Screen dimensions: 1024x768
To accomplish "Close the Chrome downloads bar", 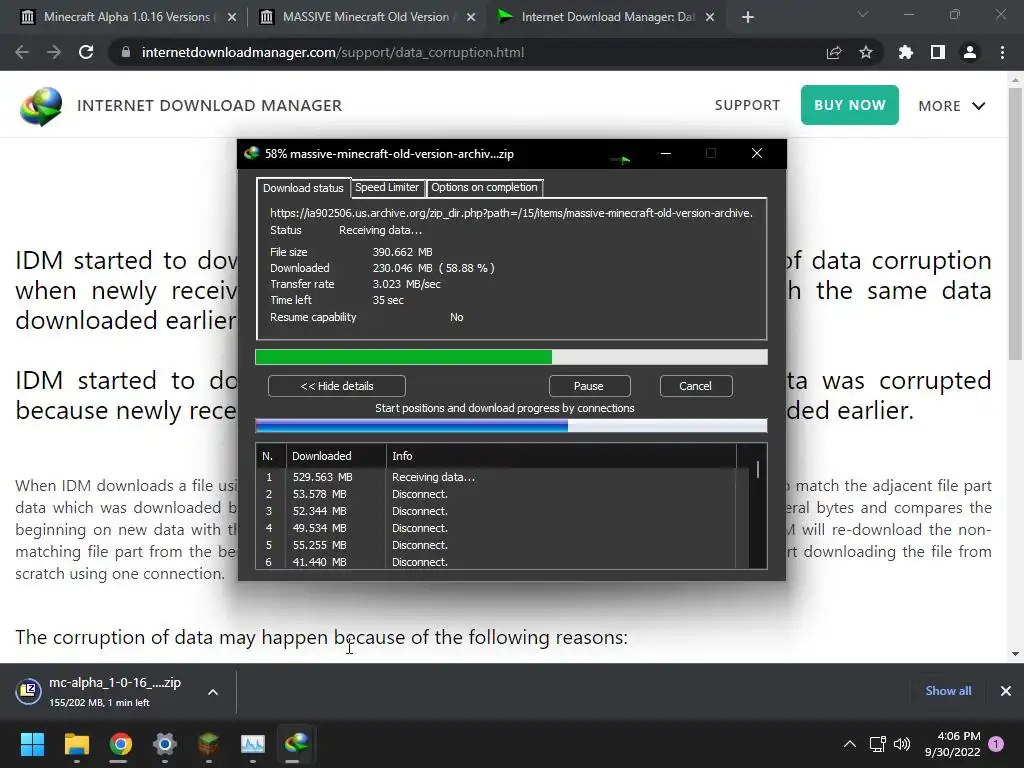I will [1006, 691].
